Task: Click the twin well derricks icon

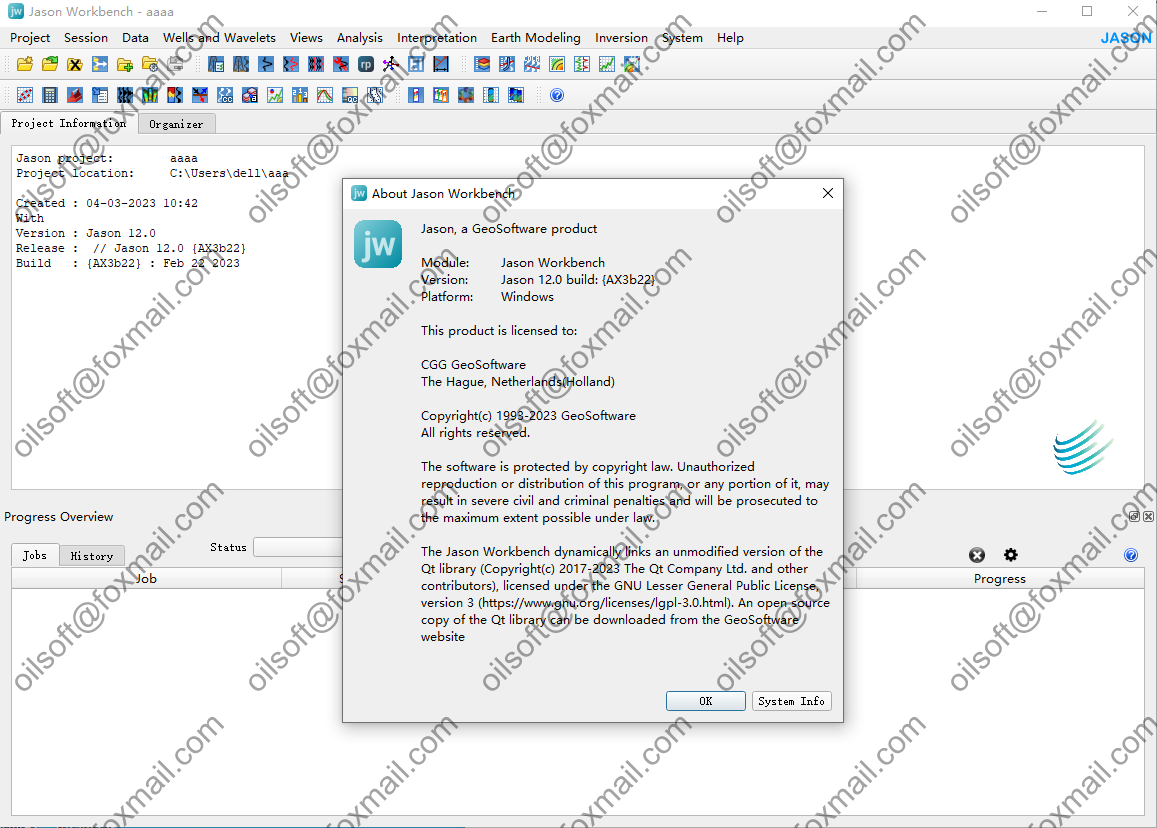Action: point(241,64)
